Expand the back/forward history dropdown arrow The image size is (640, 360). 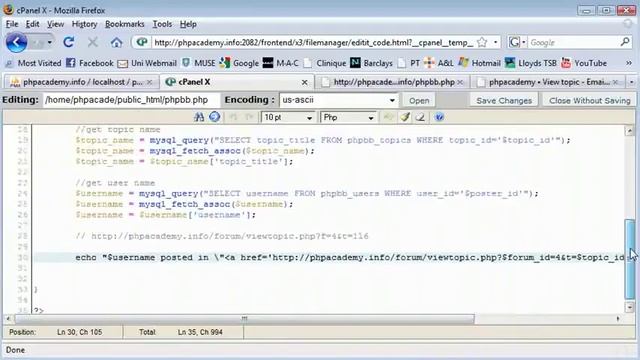pyautogui.click(x=49, y=42)
